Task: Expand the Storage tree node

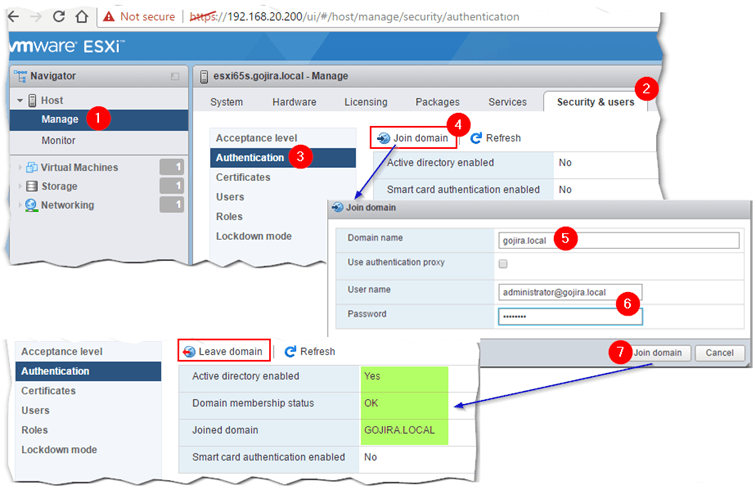Action: click(x=20, y=186)
